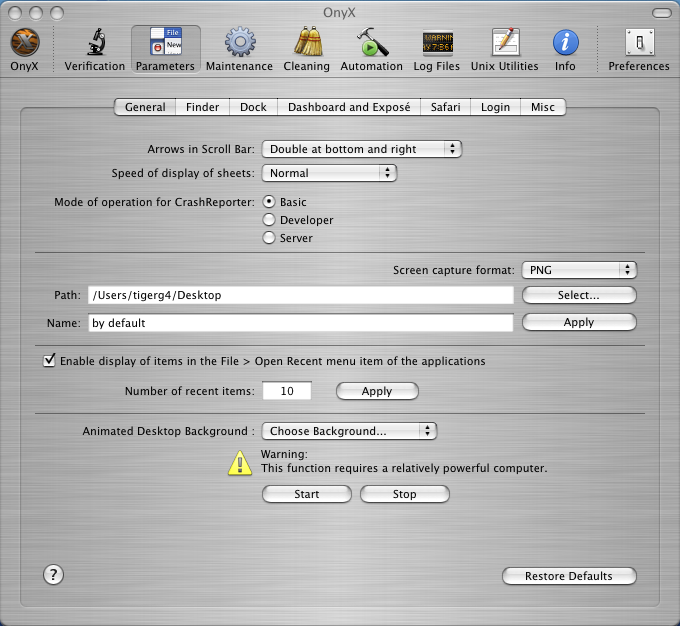
Task: Click the 'Mode of operation for CrashReporter:' label
Action: [154, 202]
